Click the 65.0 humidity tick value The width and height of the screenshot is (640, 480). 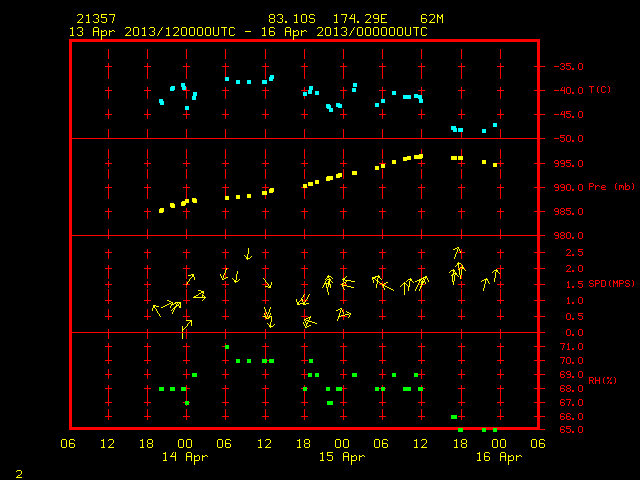[x=571, y=430]
